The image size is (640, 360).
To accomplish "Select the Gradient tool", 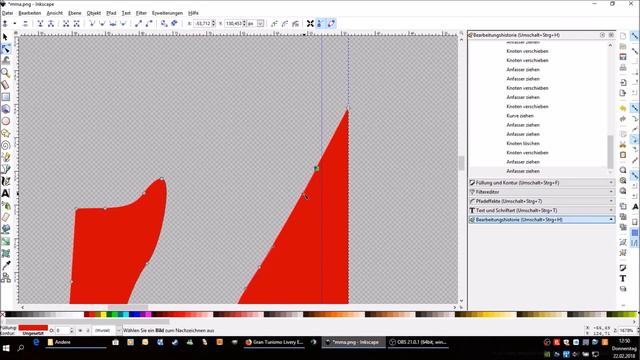I will 6,241.
